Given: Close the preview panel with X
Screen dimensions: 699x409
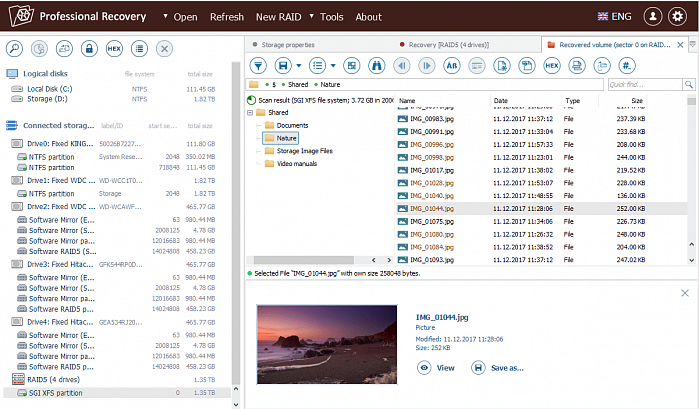Looking at the screenshot, I should pos(685,293).
